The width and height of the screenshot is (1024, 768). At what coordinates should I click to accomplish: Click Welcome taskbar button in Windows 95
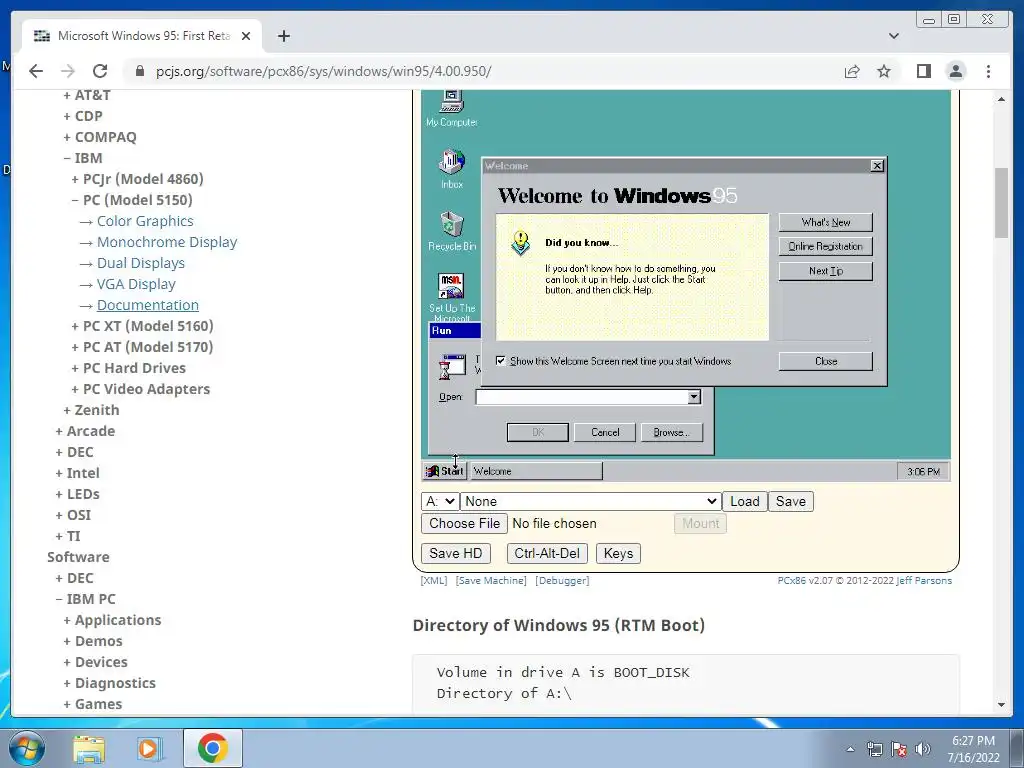pyautogui.click(x=536, y=471)
